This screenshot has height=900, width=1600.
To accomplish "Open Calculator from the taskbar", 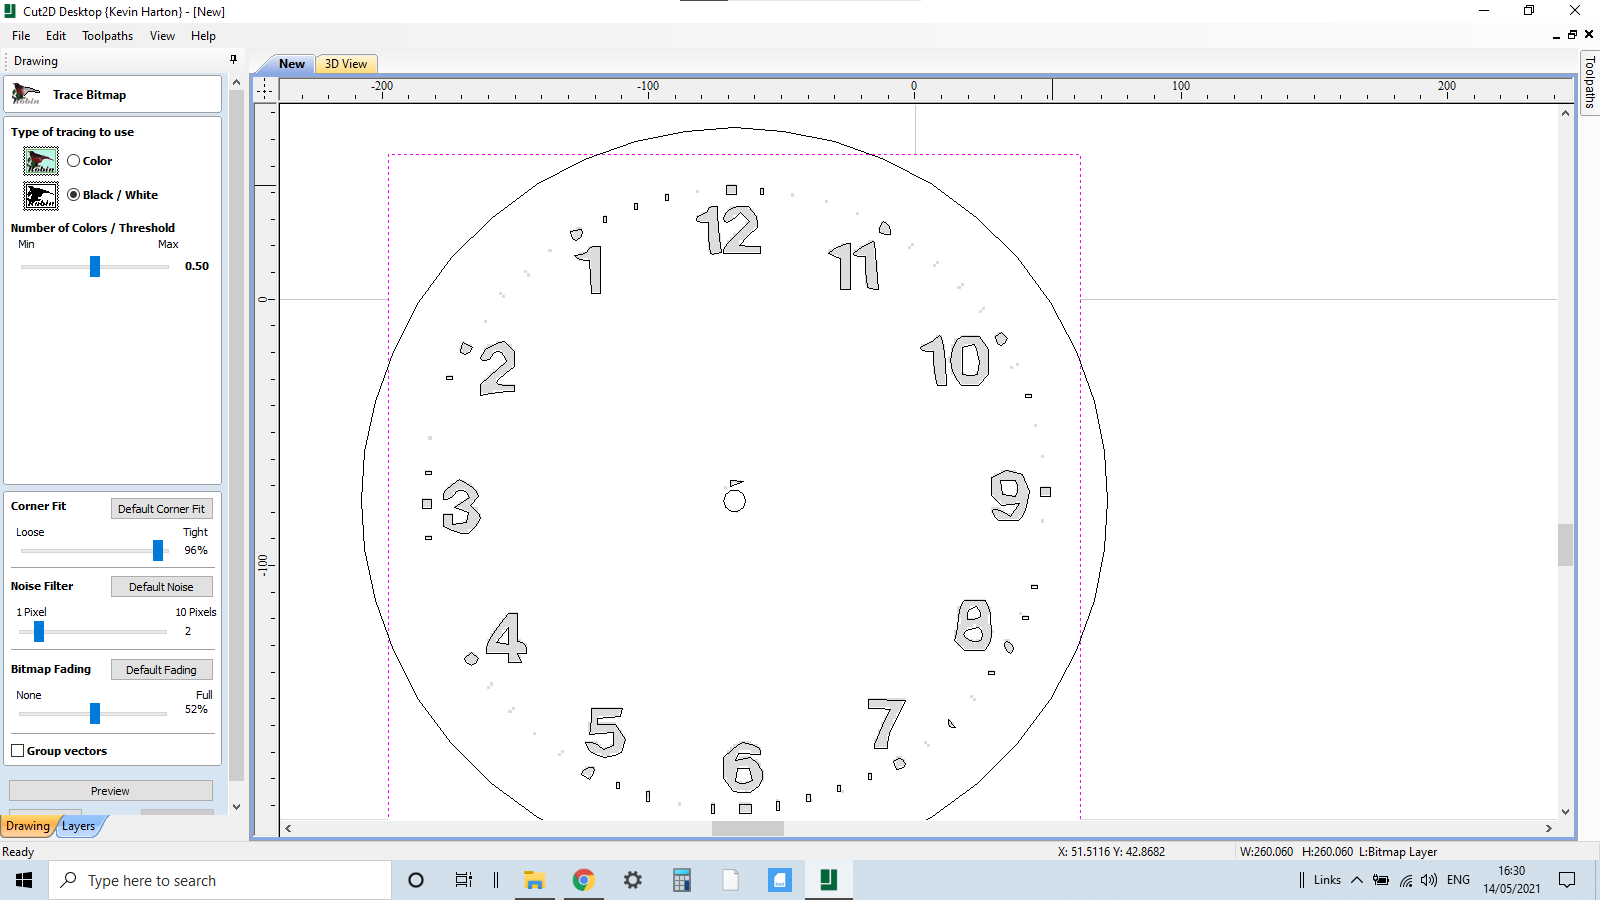I will pyautogui.click(x=681, y=880).
